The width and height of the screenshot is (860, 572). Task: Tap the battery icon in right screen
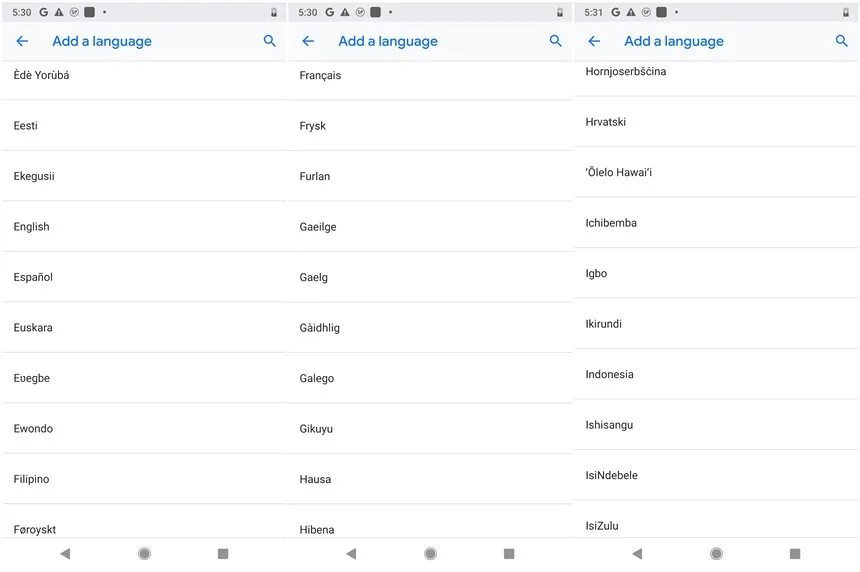click(x=846, y=12)
